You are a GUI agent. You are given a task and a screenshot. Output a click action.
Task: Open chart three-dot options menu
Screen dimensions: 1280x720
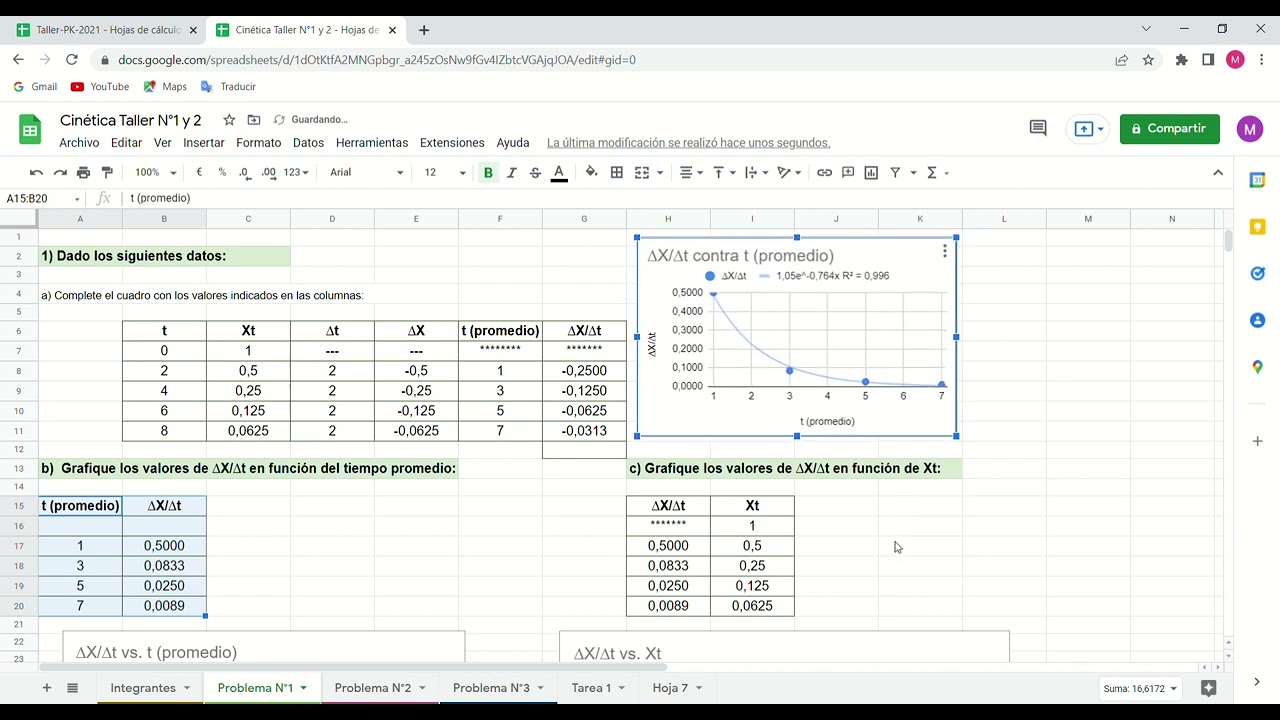944,252
